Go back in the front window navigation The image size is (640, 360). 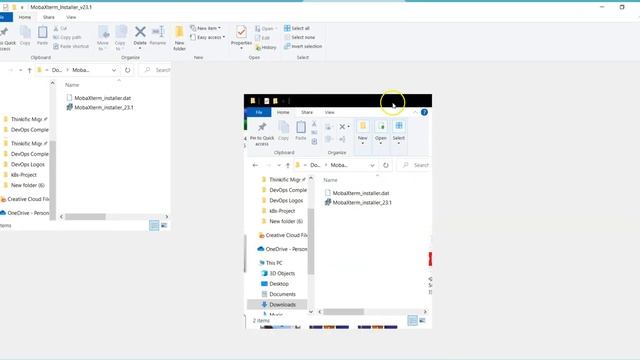[x=255, y=165]
